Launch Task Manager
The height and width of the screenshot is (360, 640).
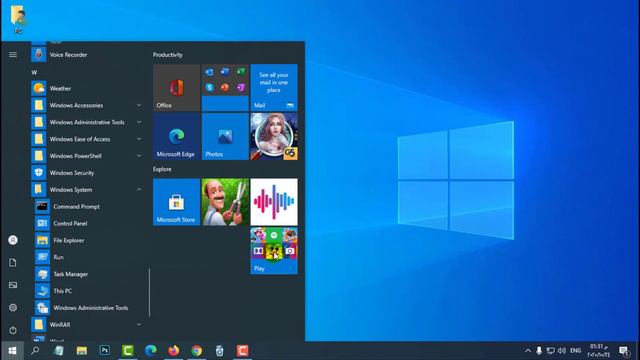(x=88, y=274)
